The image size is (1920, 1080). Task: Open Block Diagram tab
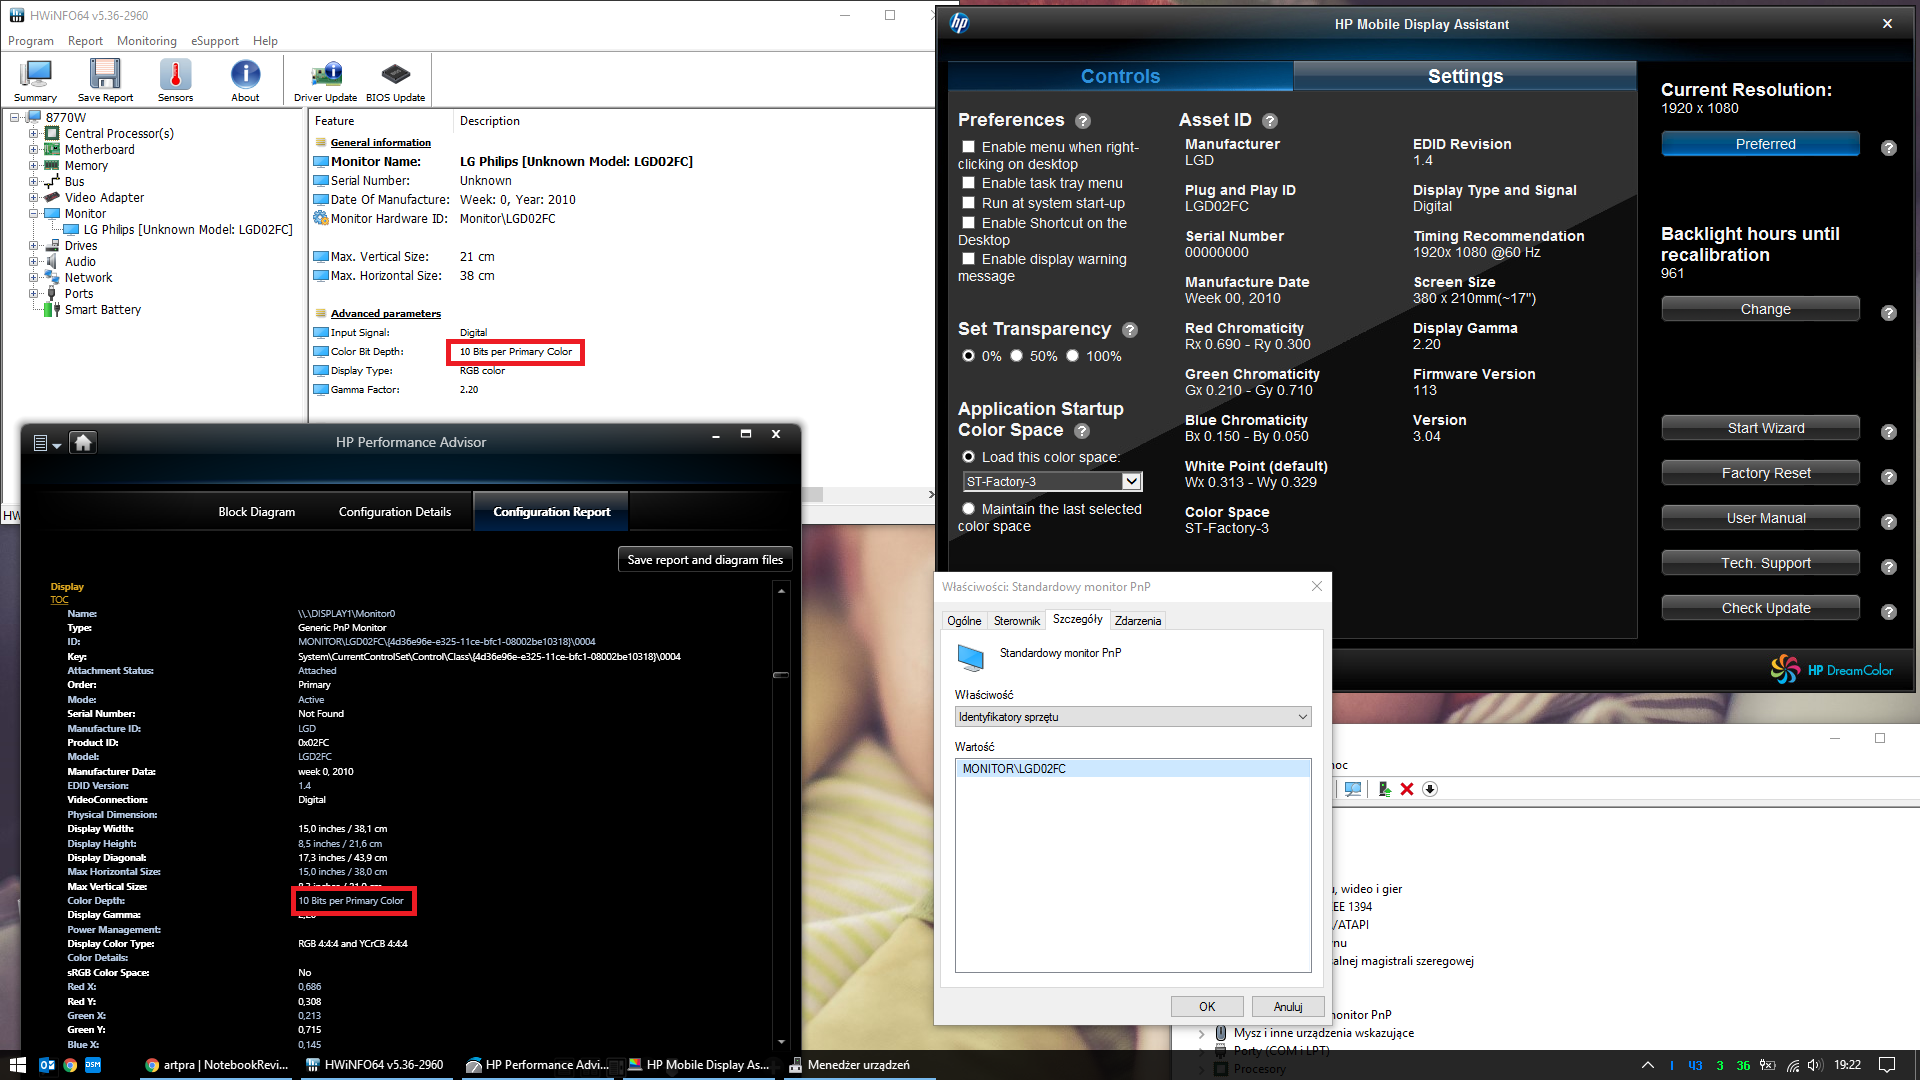click(x=257, y=512)
